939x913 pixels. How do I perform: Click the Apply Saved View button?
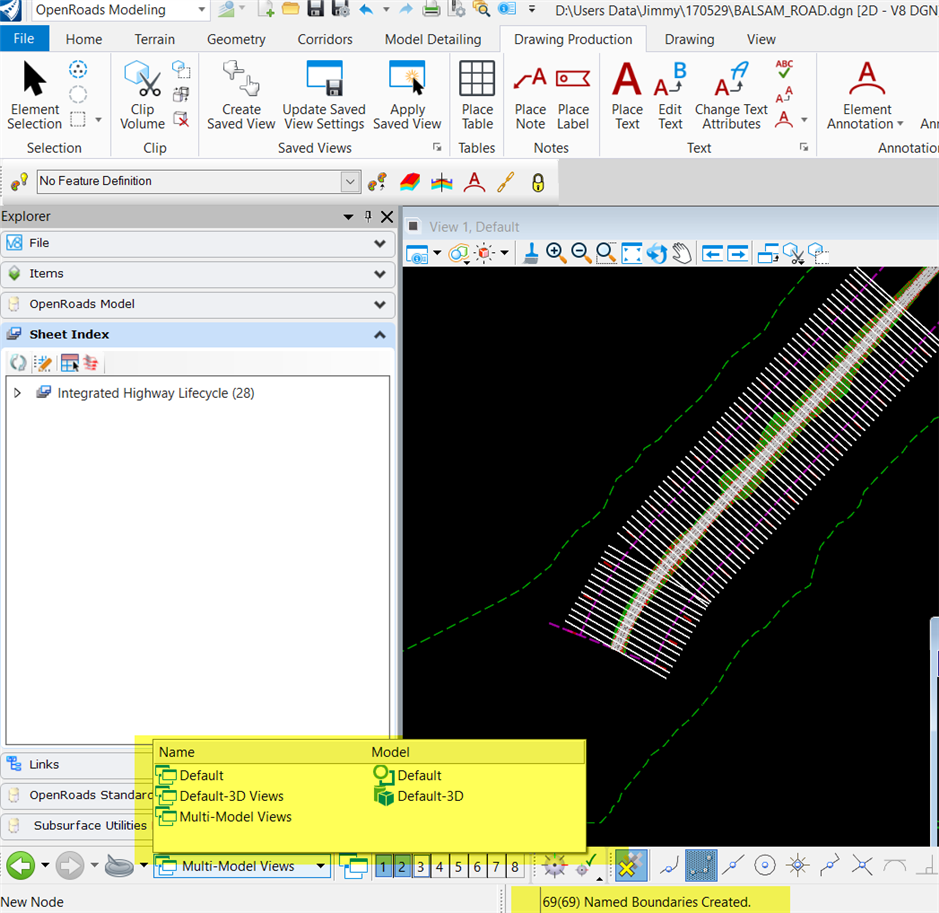coord(407,95)
